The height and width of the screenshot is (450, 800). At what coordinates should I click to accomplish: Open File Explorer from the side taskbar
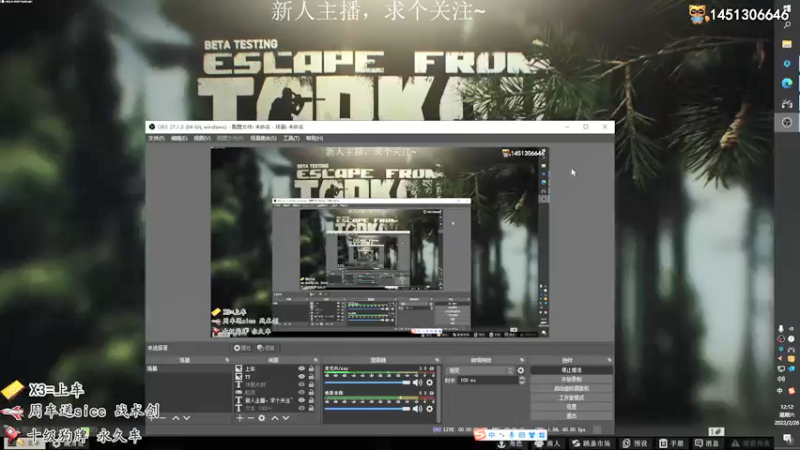click(x=787, y=44)
